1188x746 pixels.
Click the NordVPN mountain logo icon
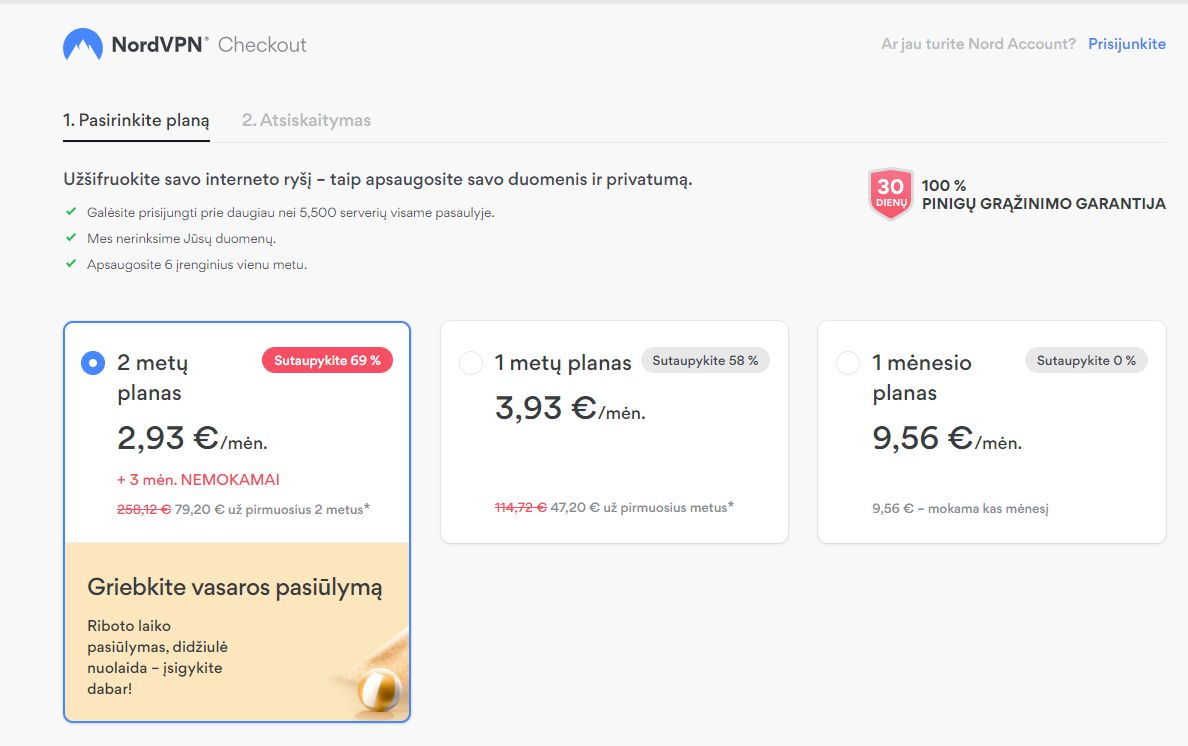82,45
